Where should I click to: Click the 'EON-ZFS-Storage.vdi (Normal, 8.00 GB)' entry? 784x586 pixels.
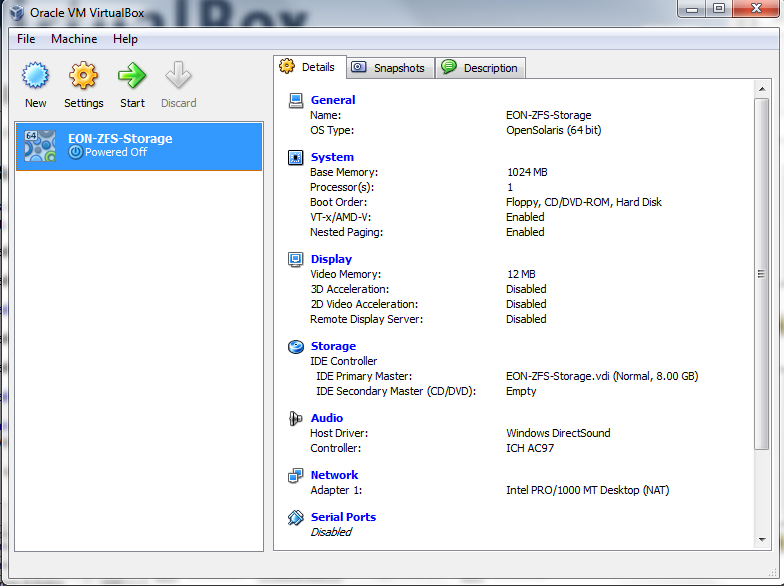click(x=602, y=376)
